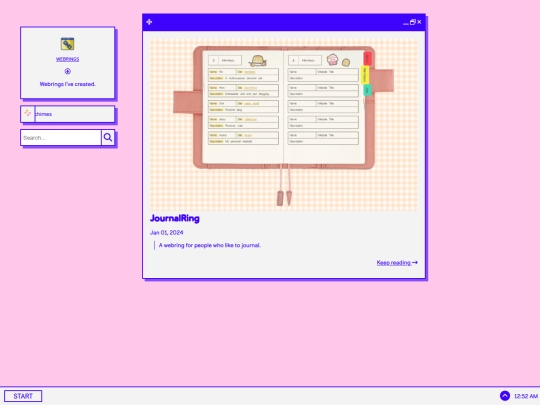Toggle the chimes music-note icon
Image resolution: width=540 pixels, height=405 pixels.
click(x=28, y=114)
